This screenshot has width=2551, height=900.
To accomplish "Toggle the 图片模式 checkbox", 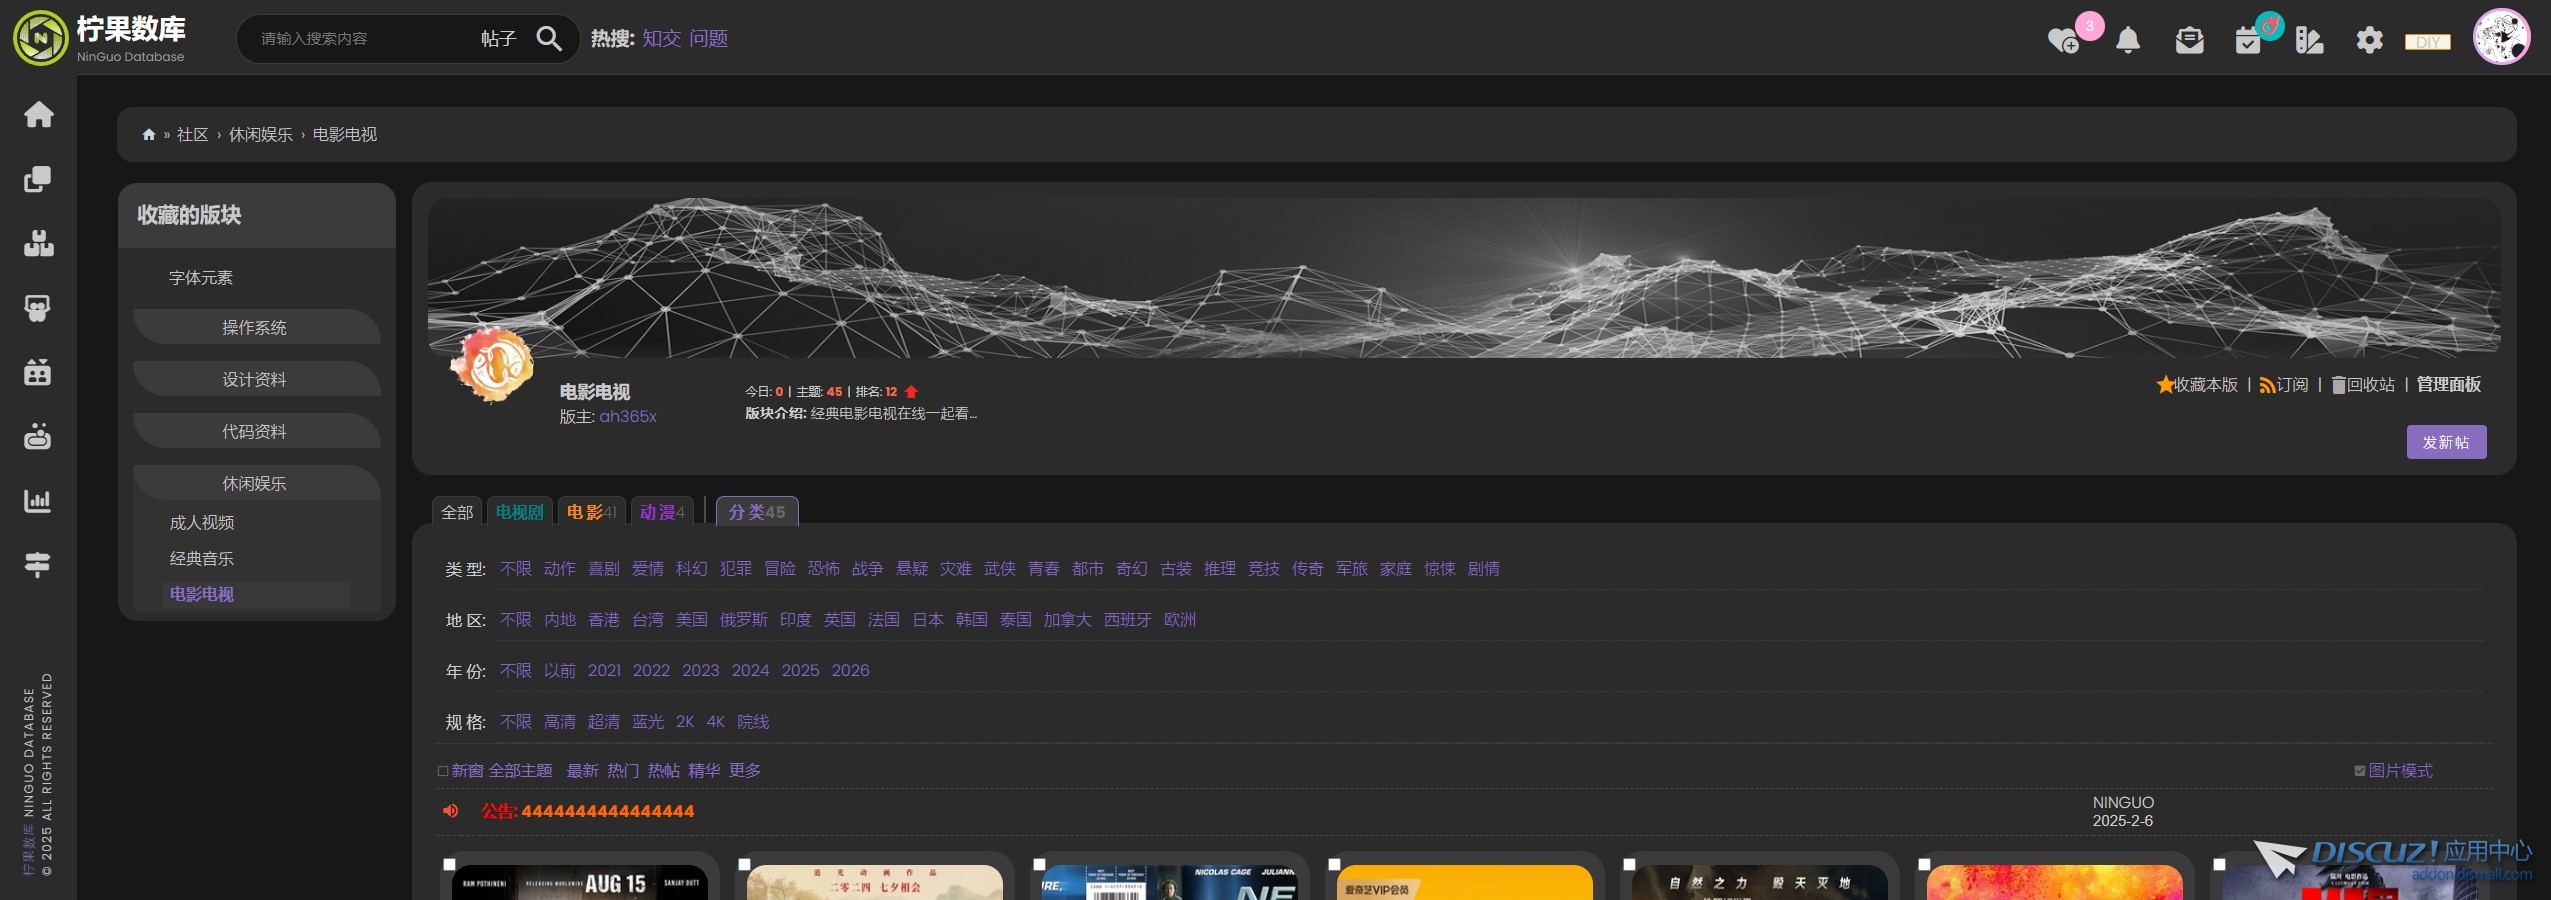I will tap(2360, 771).
